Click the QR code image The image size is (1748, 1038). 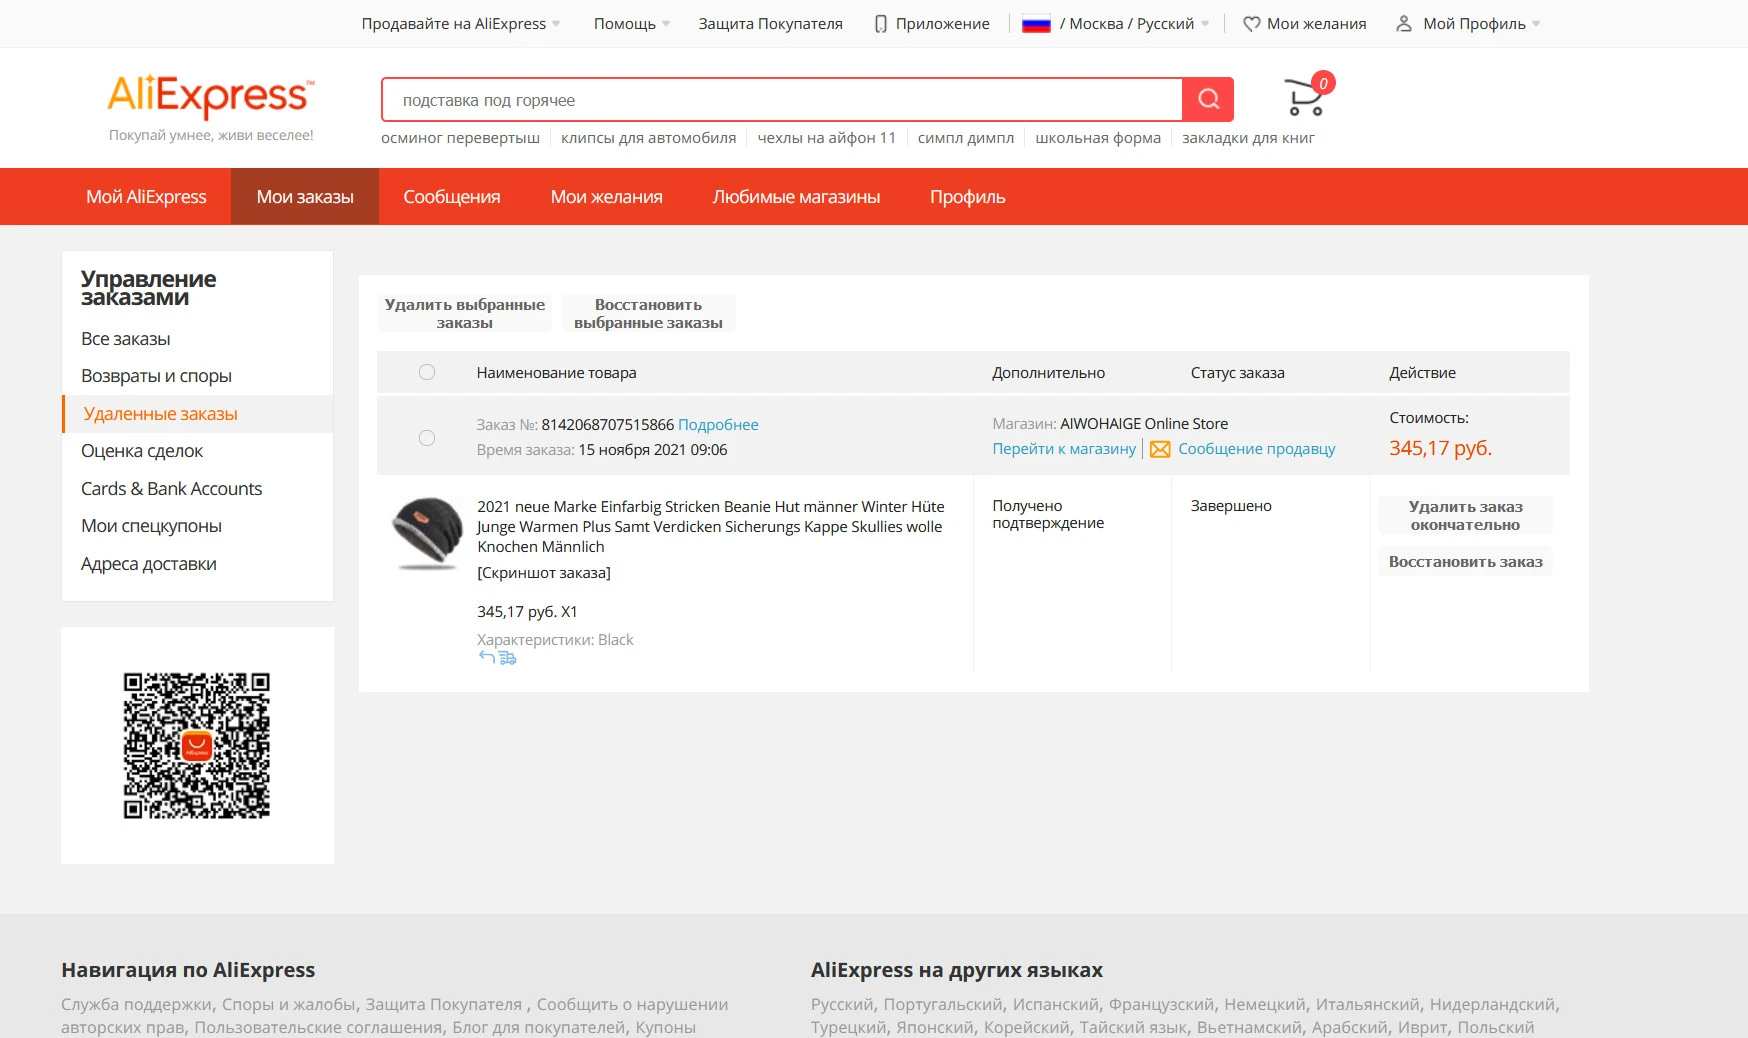pos(197,745)
